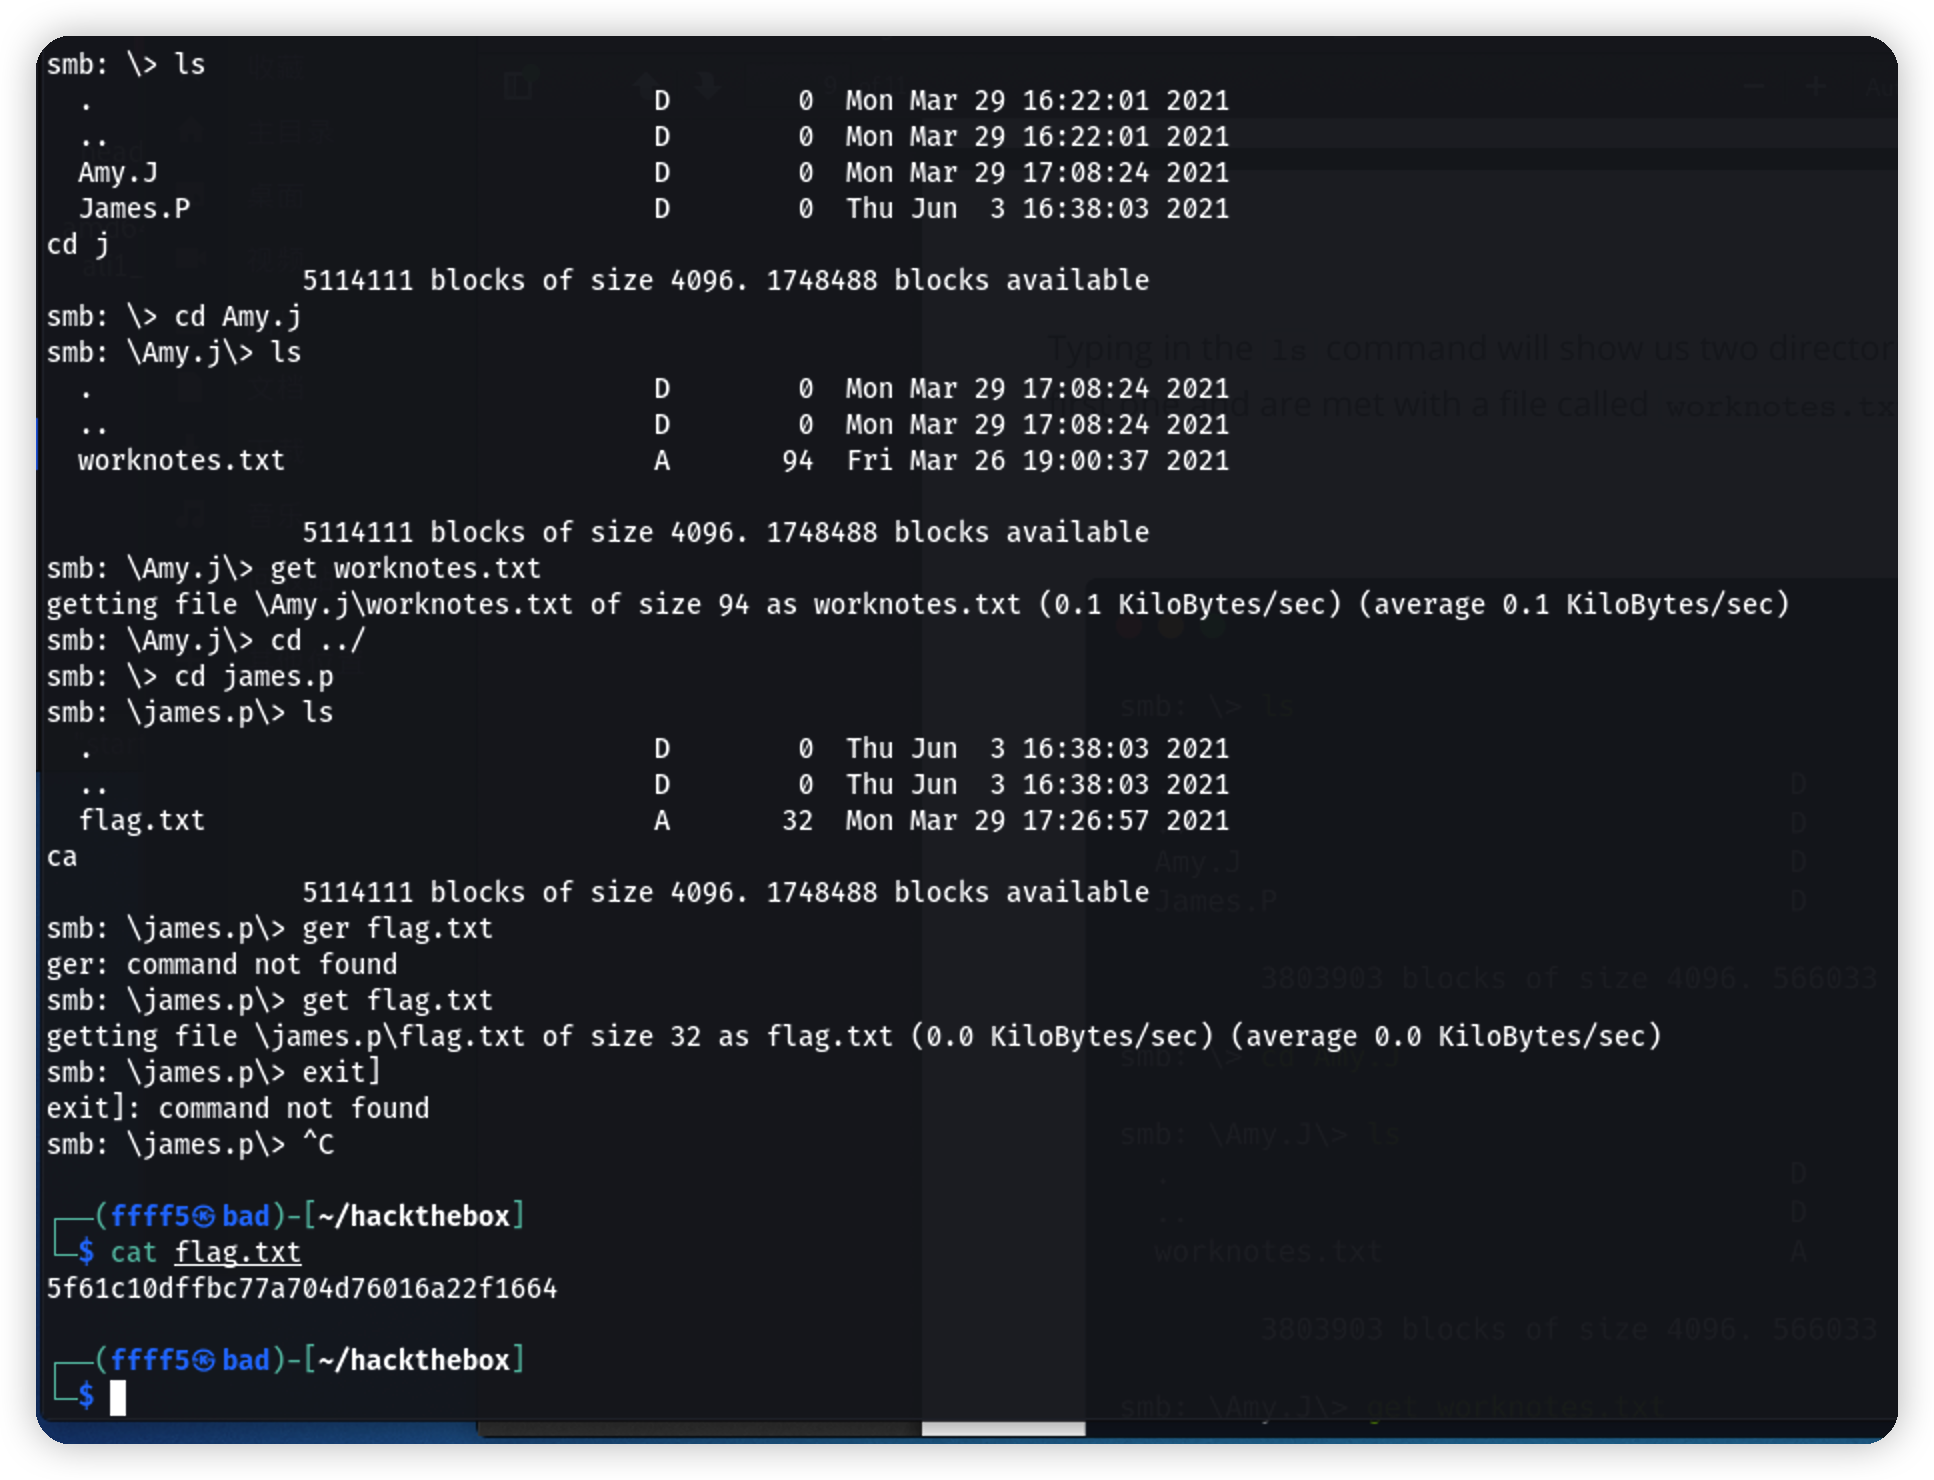The image size is (1934, 1480).
Task: Click the 'getting file \Amy.j\worknotes.txt' output line
Action: click(918, 605)
